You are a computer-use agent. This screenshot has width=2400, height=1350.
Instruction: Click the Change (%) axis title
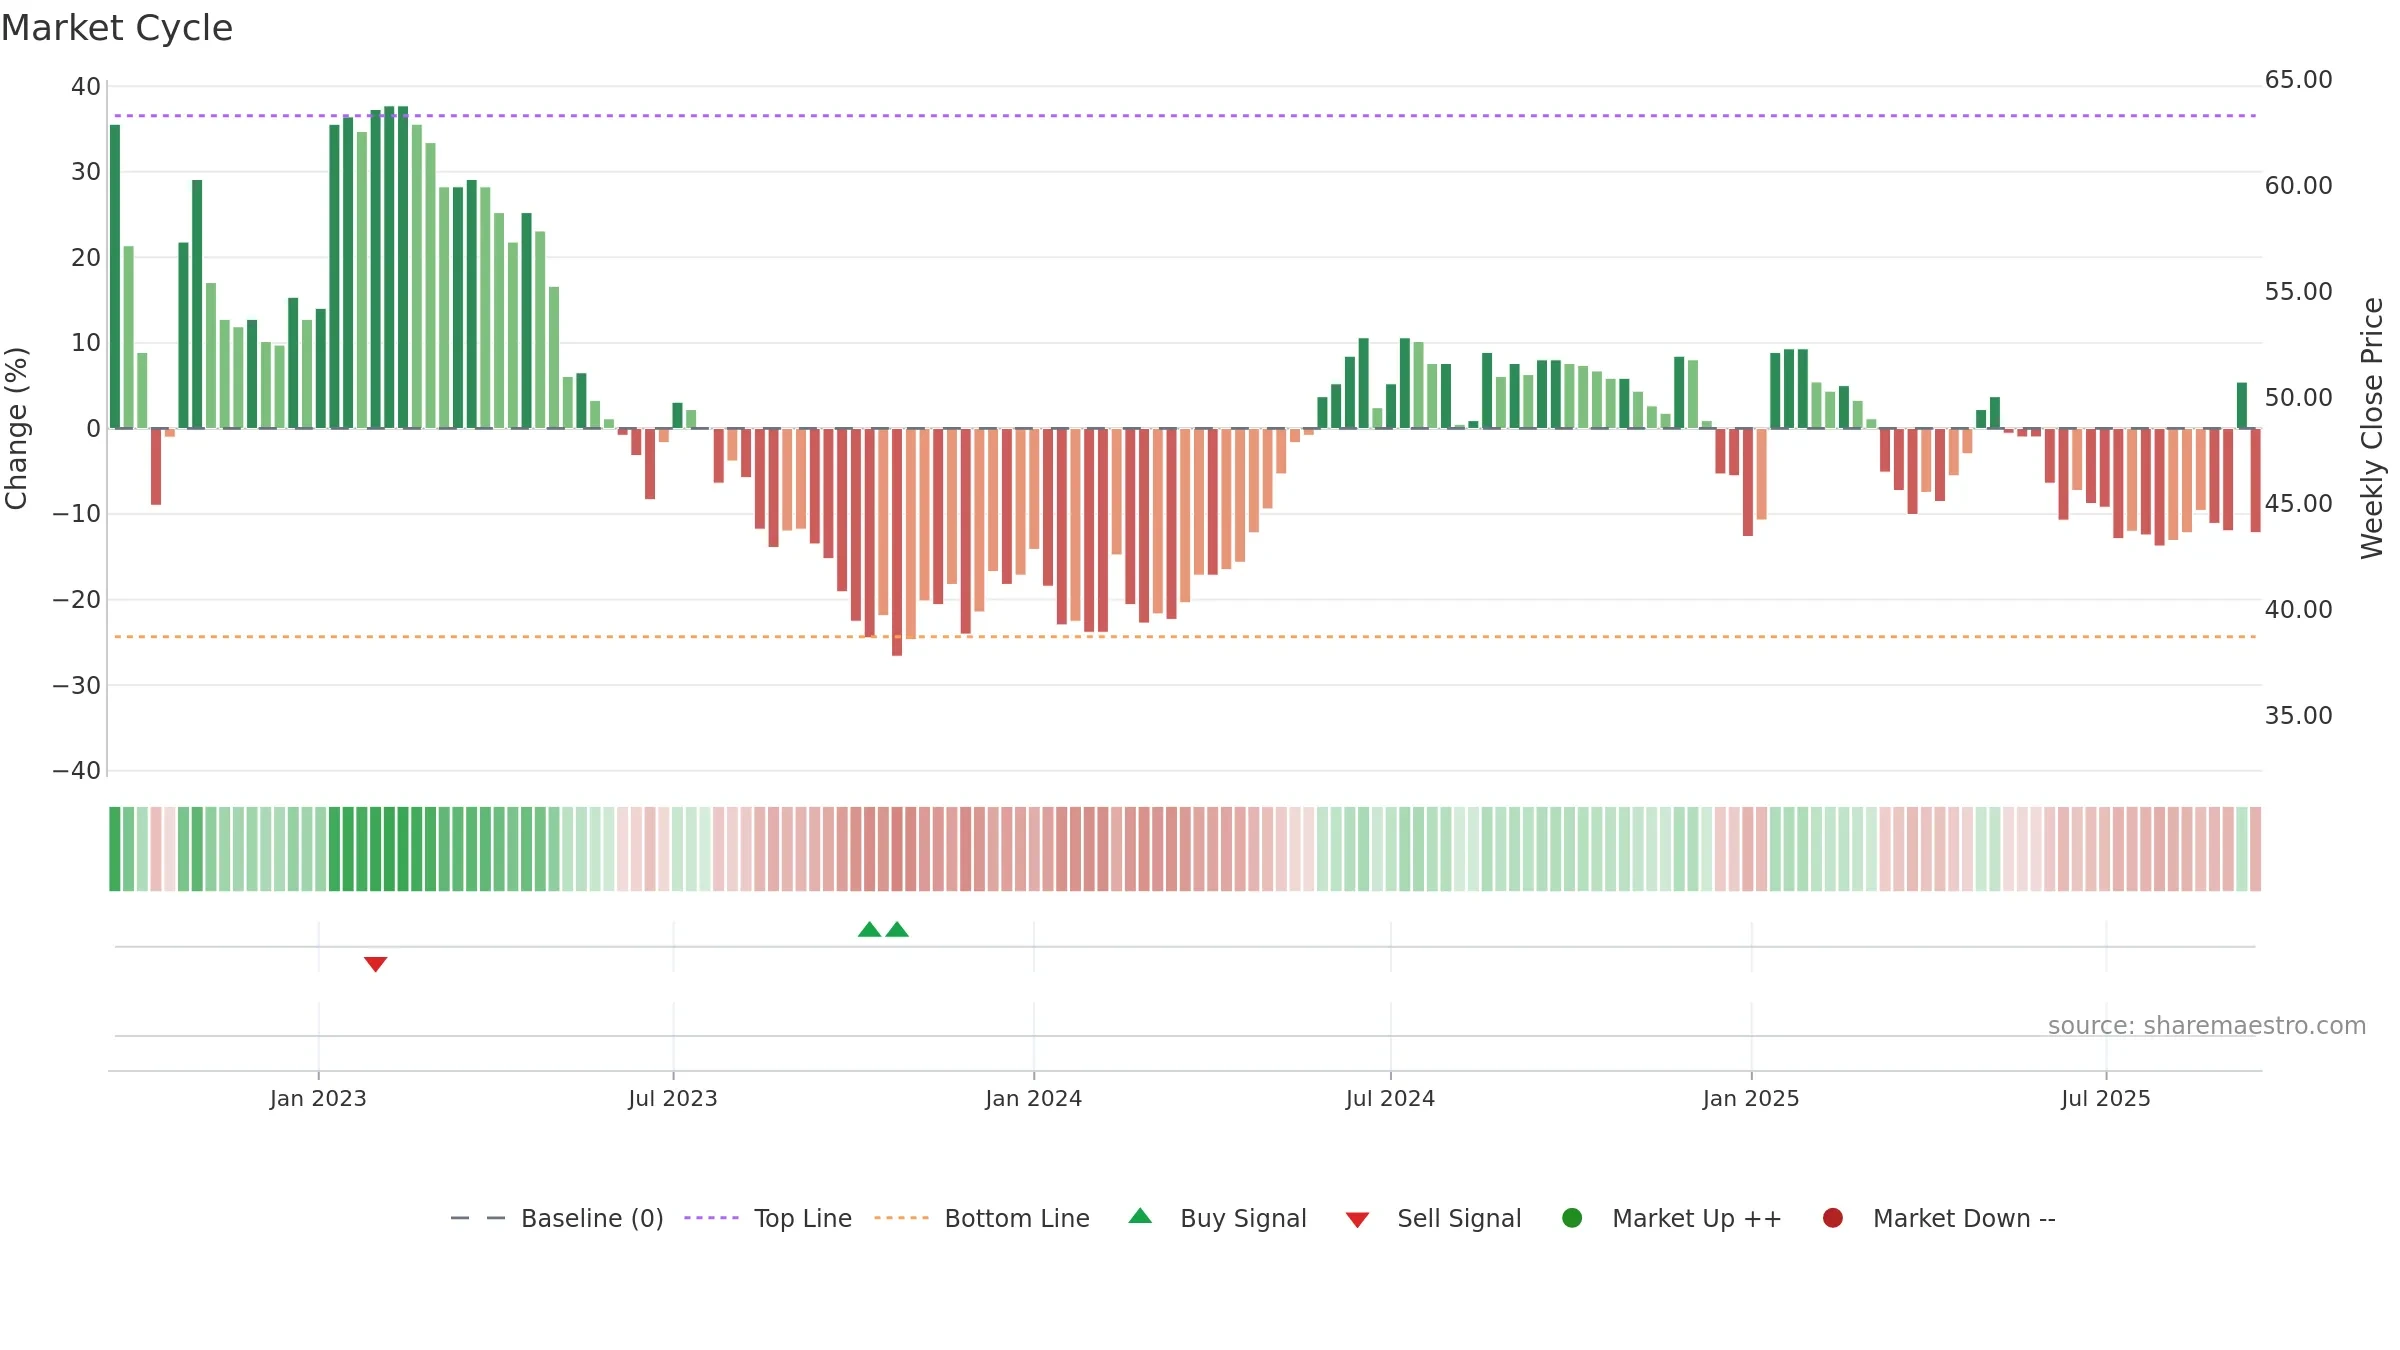[x=16, y=428]
